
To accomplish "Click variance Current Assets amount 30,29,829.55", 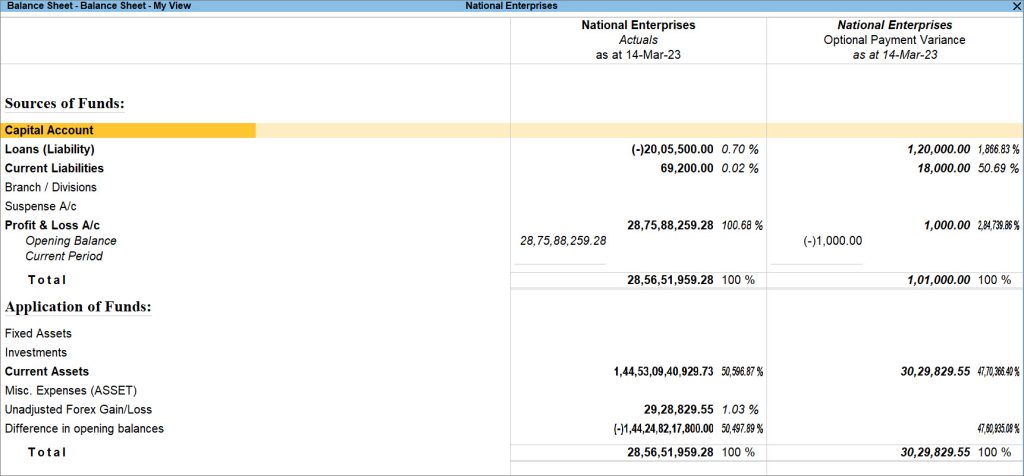I will point(935,372).
